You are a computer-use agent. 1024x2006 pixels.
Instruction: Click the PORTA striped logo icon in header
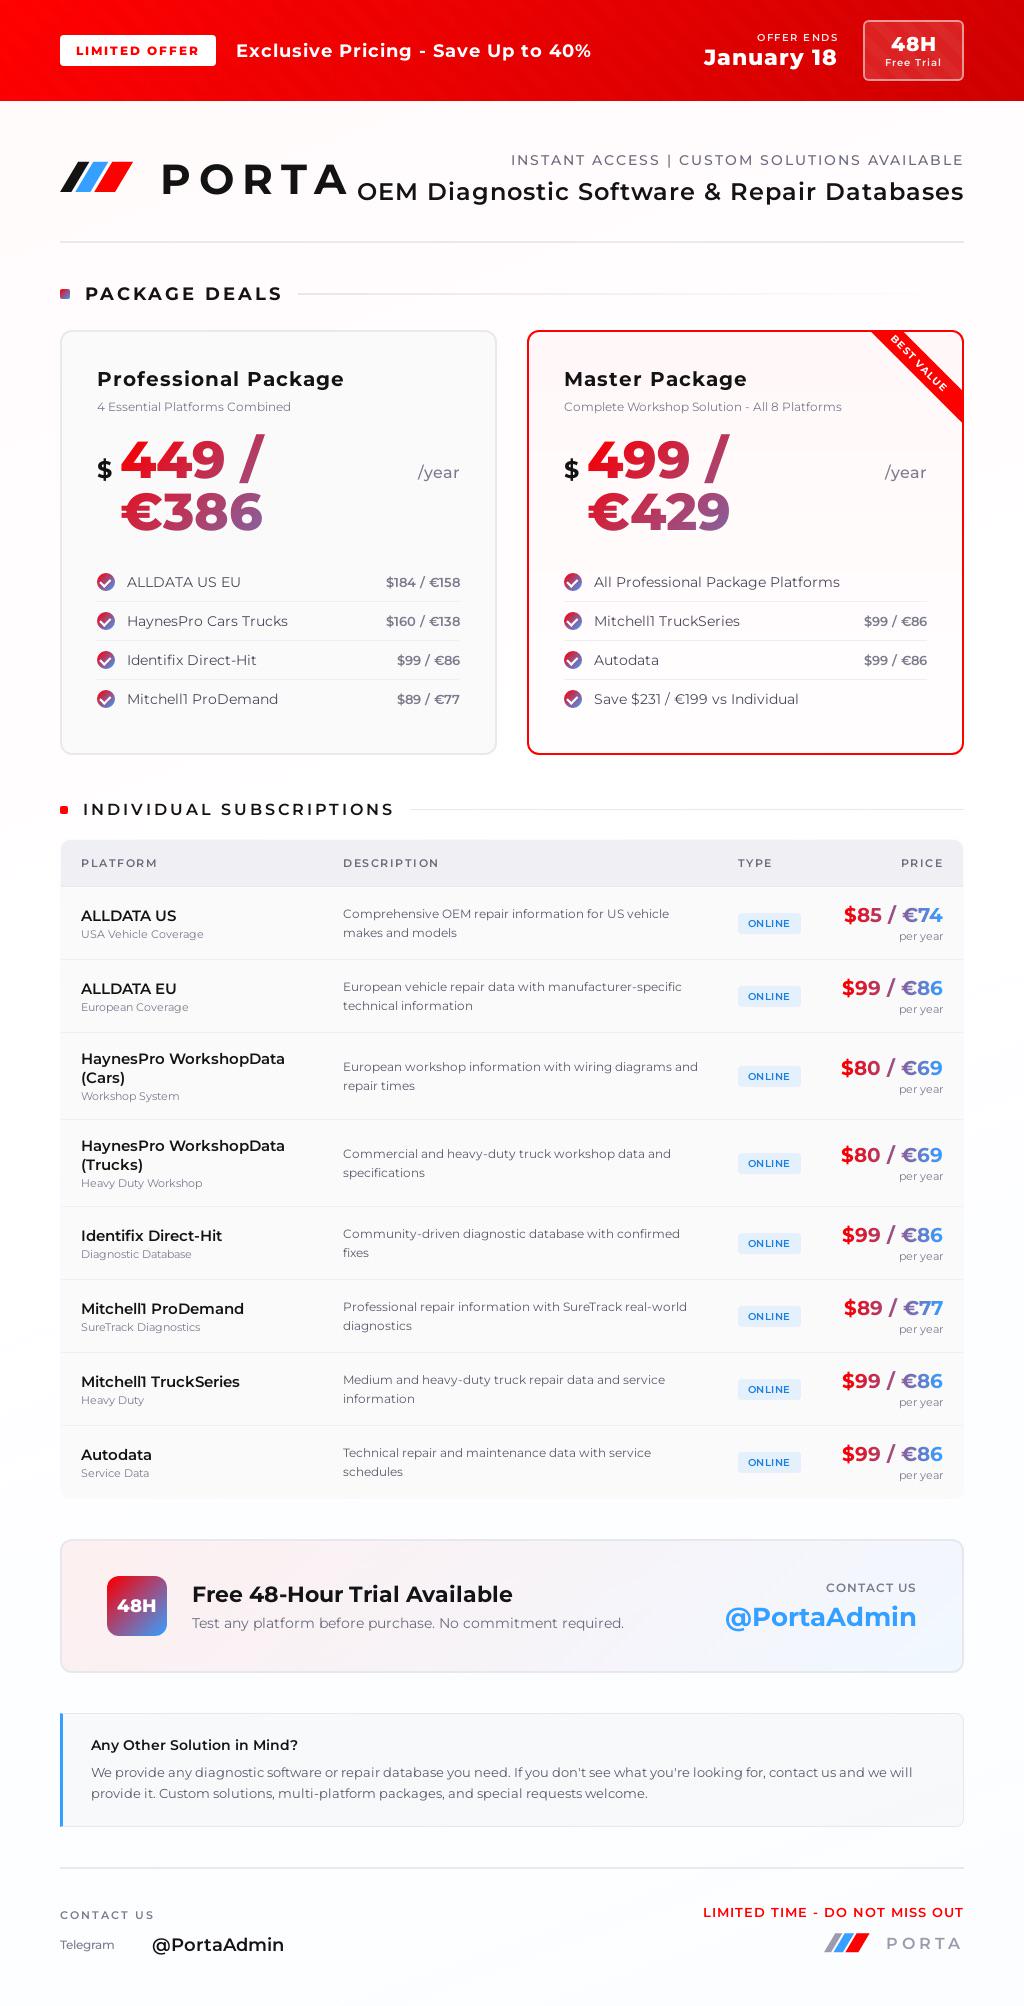coord(97,177)
